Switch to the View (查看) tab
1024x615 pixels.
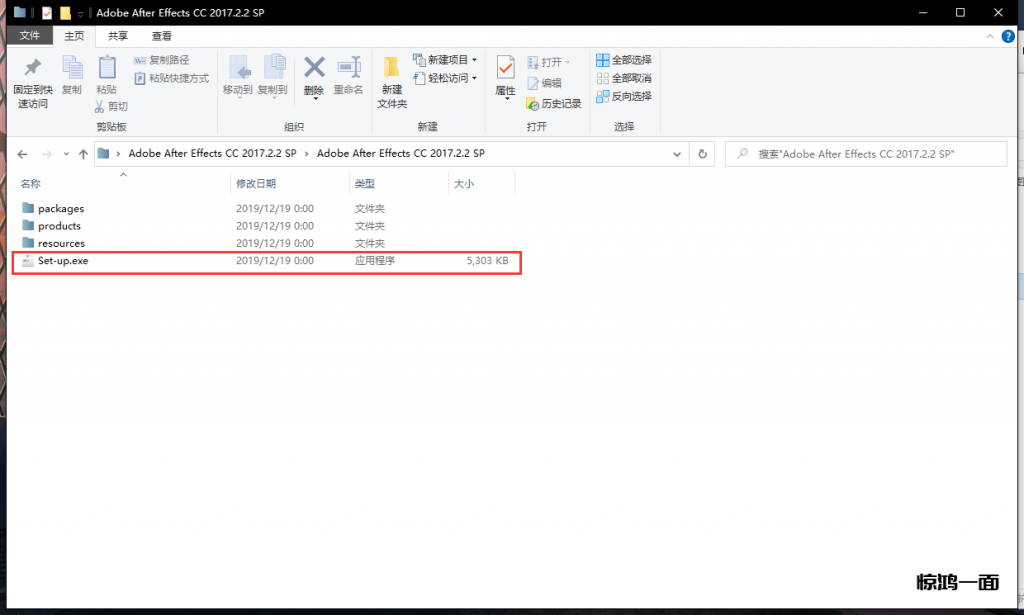(162, 36)
